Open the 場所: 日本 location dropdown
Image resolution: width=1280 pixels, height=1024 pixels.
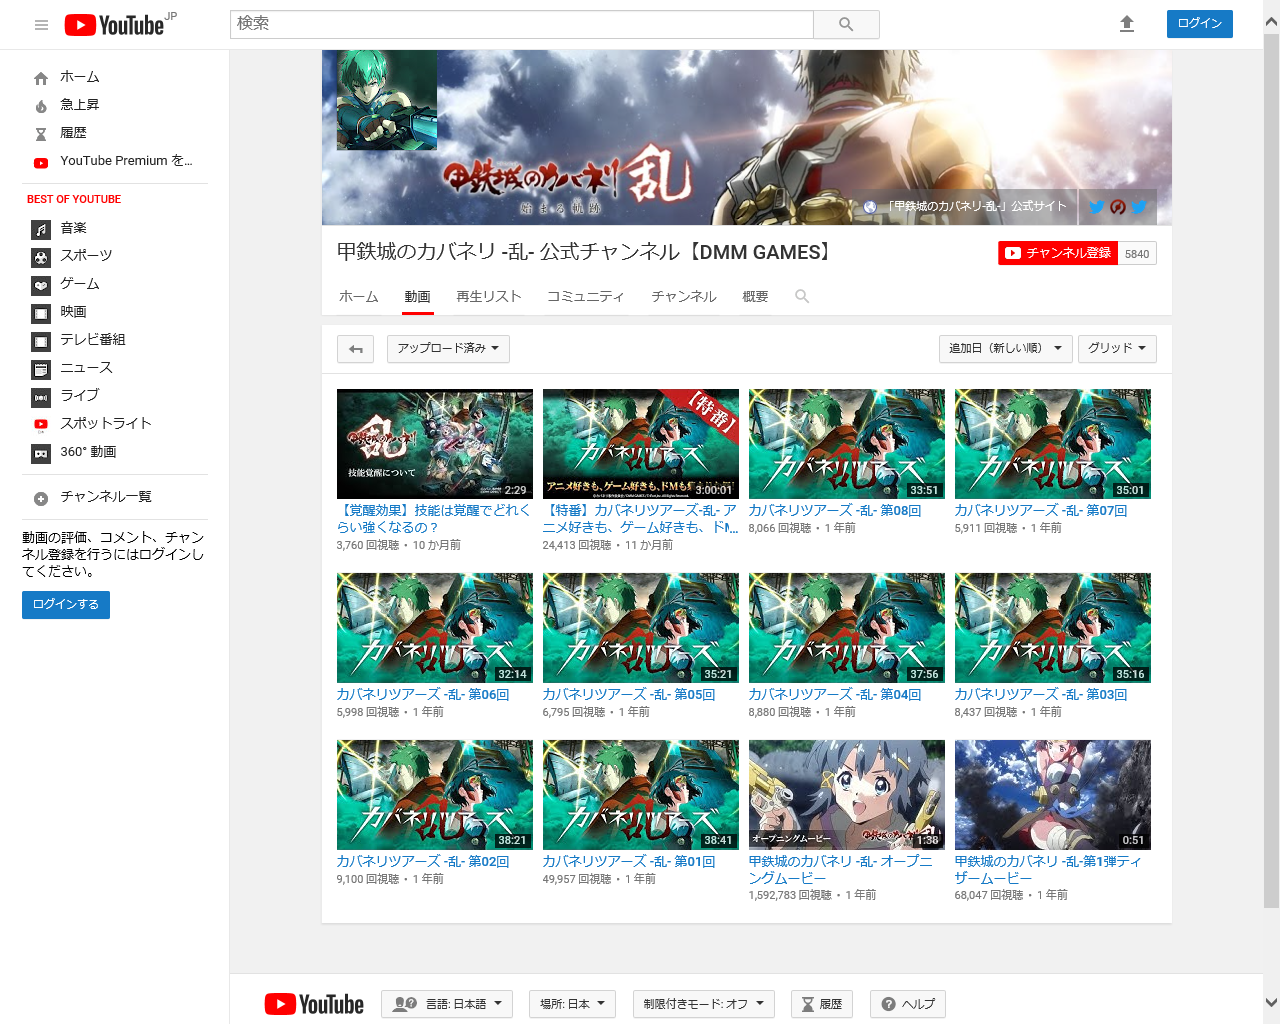[573, 1004]
